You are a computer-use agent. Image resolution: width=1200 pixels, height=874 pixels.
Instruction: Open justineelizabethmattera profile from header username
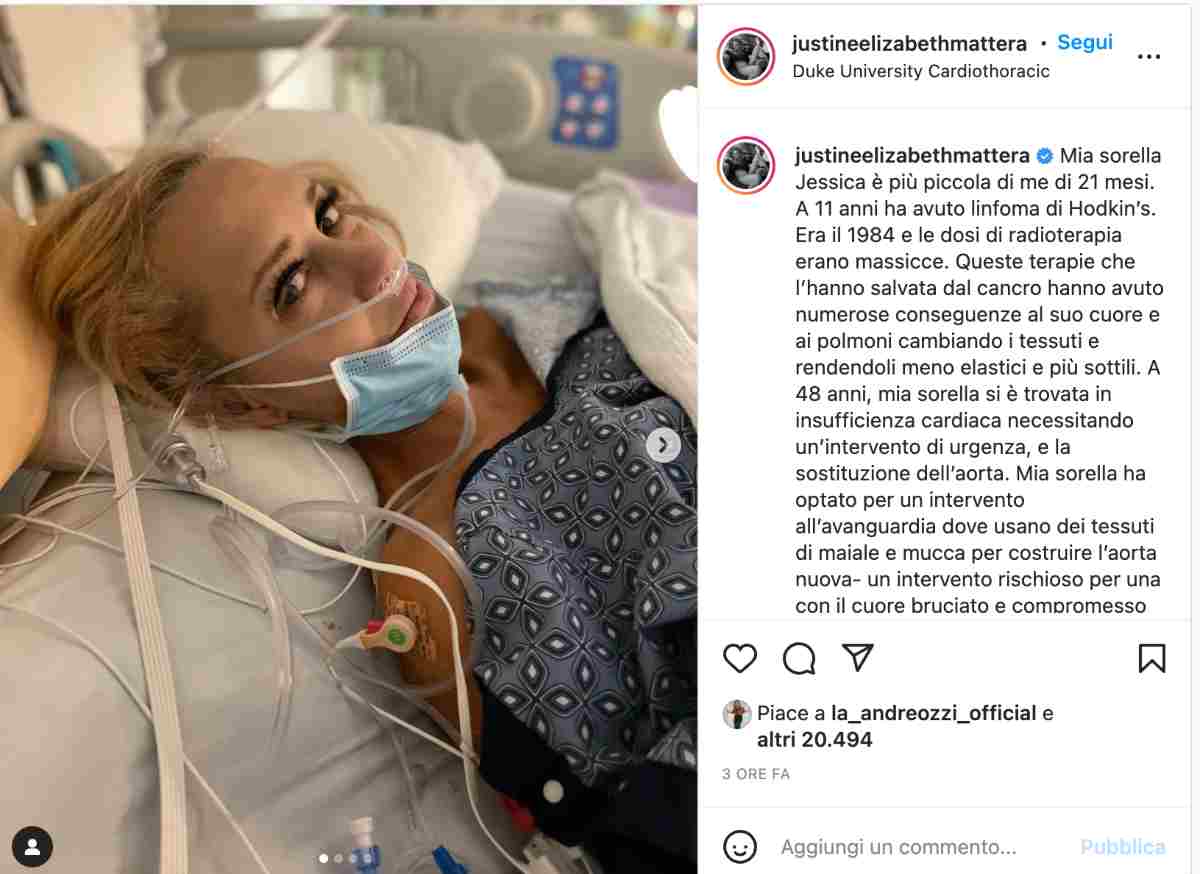[909, 44]
